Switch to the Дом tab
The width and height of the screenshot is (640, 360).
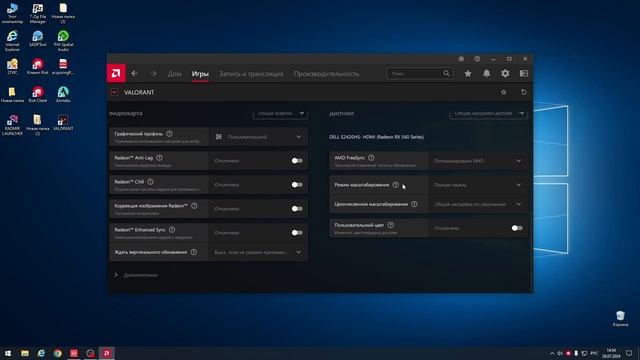(x=174, y=74)
